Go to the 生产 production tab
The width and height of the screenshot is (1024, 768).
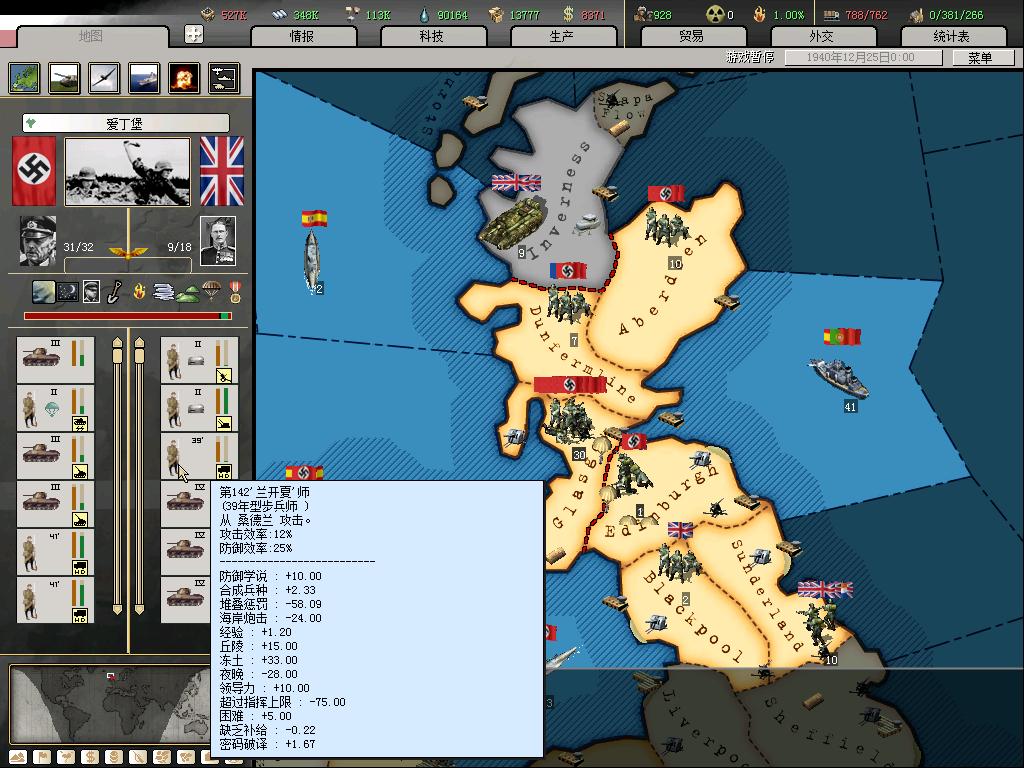(x=562, y=37)
